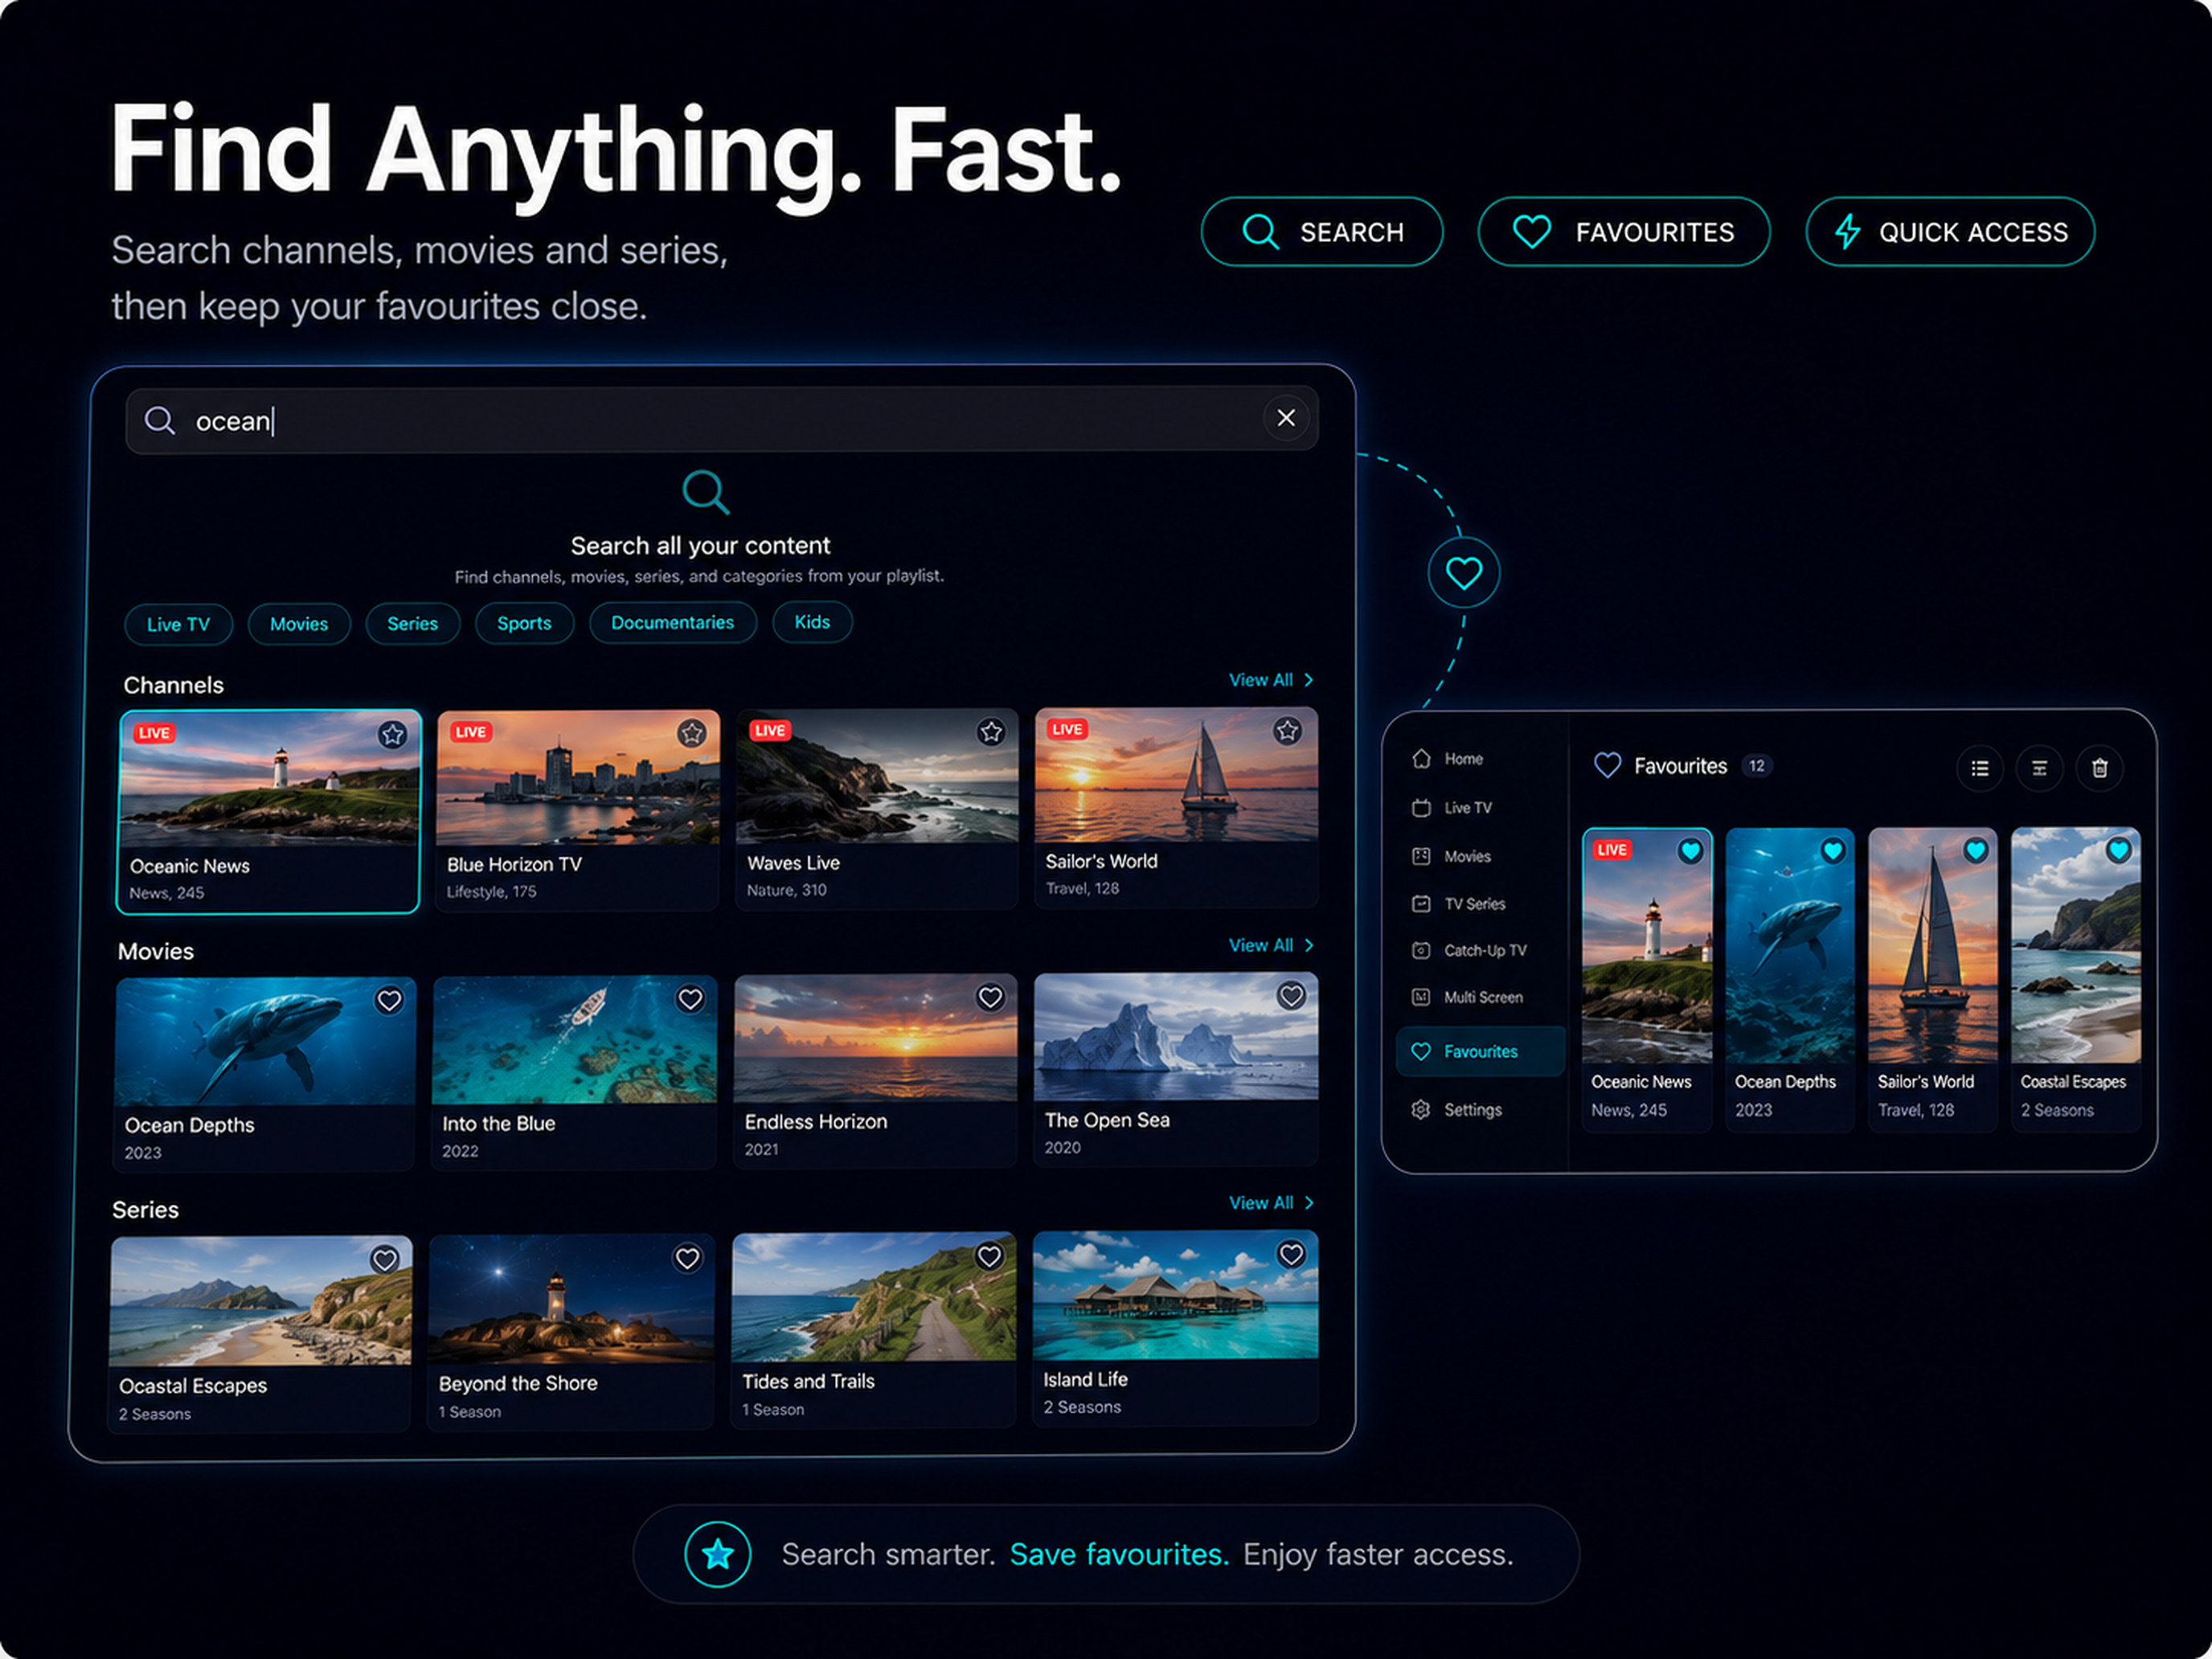Unfavourite Ocean Depths in Favourites panel
The image size is (2212, 1659).
coord(1832,851)
